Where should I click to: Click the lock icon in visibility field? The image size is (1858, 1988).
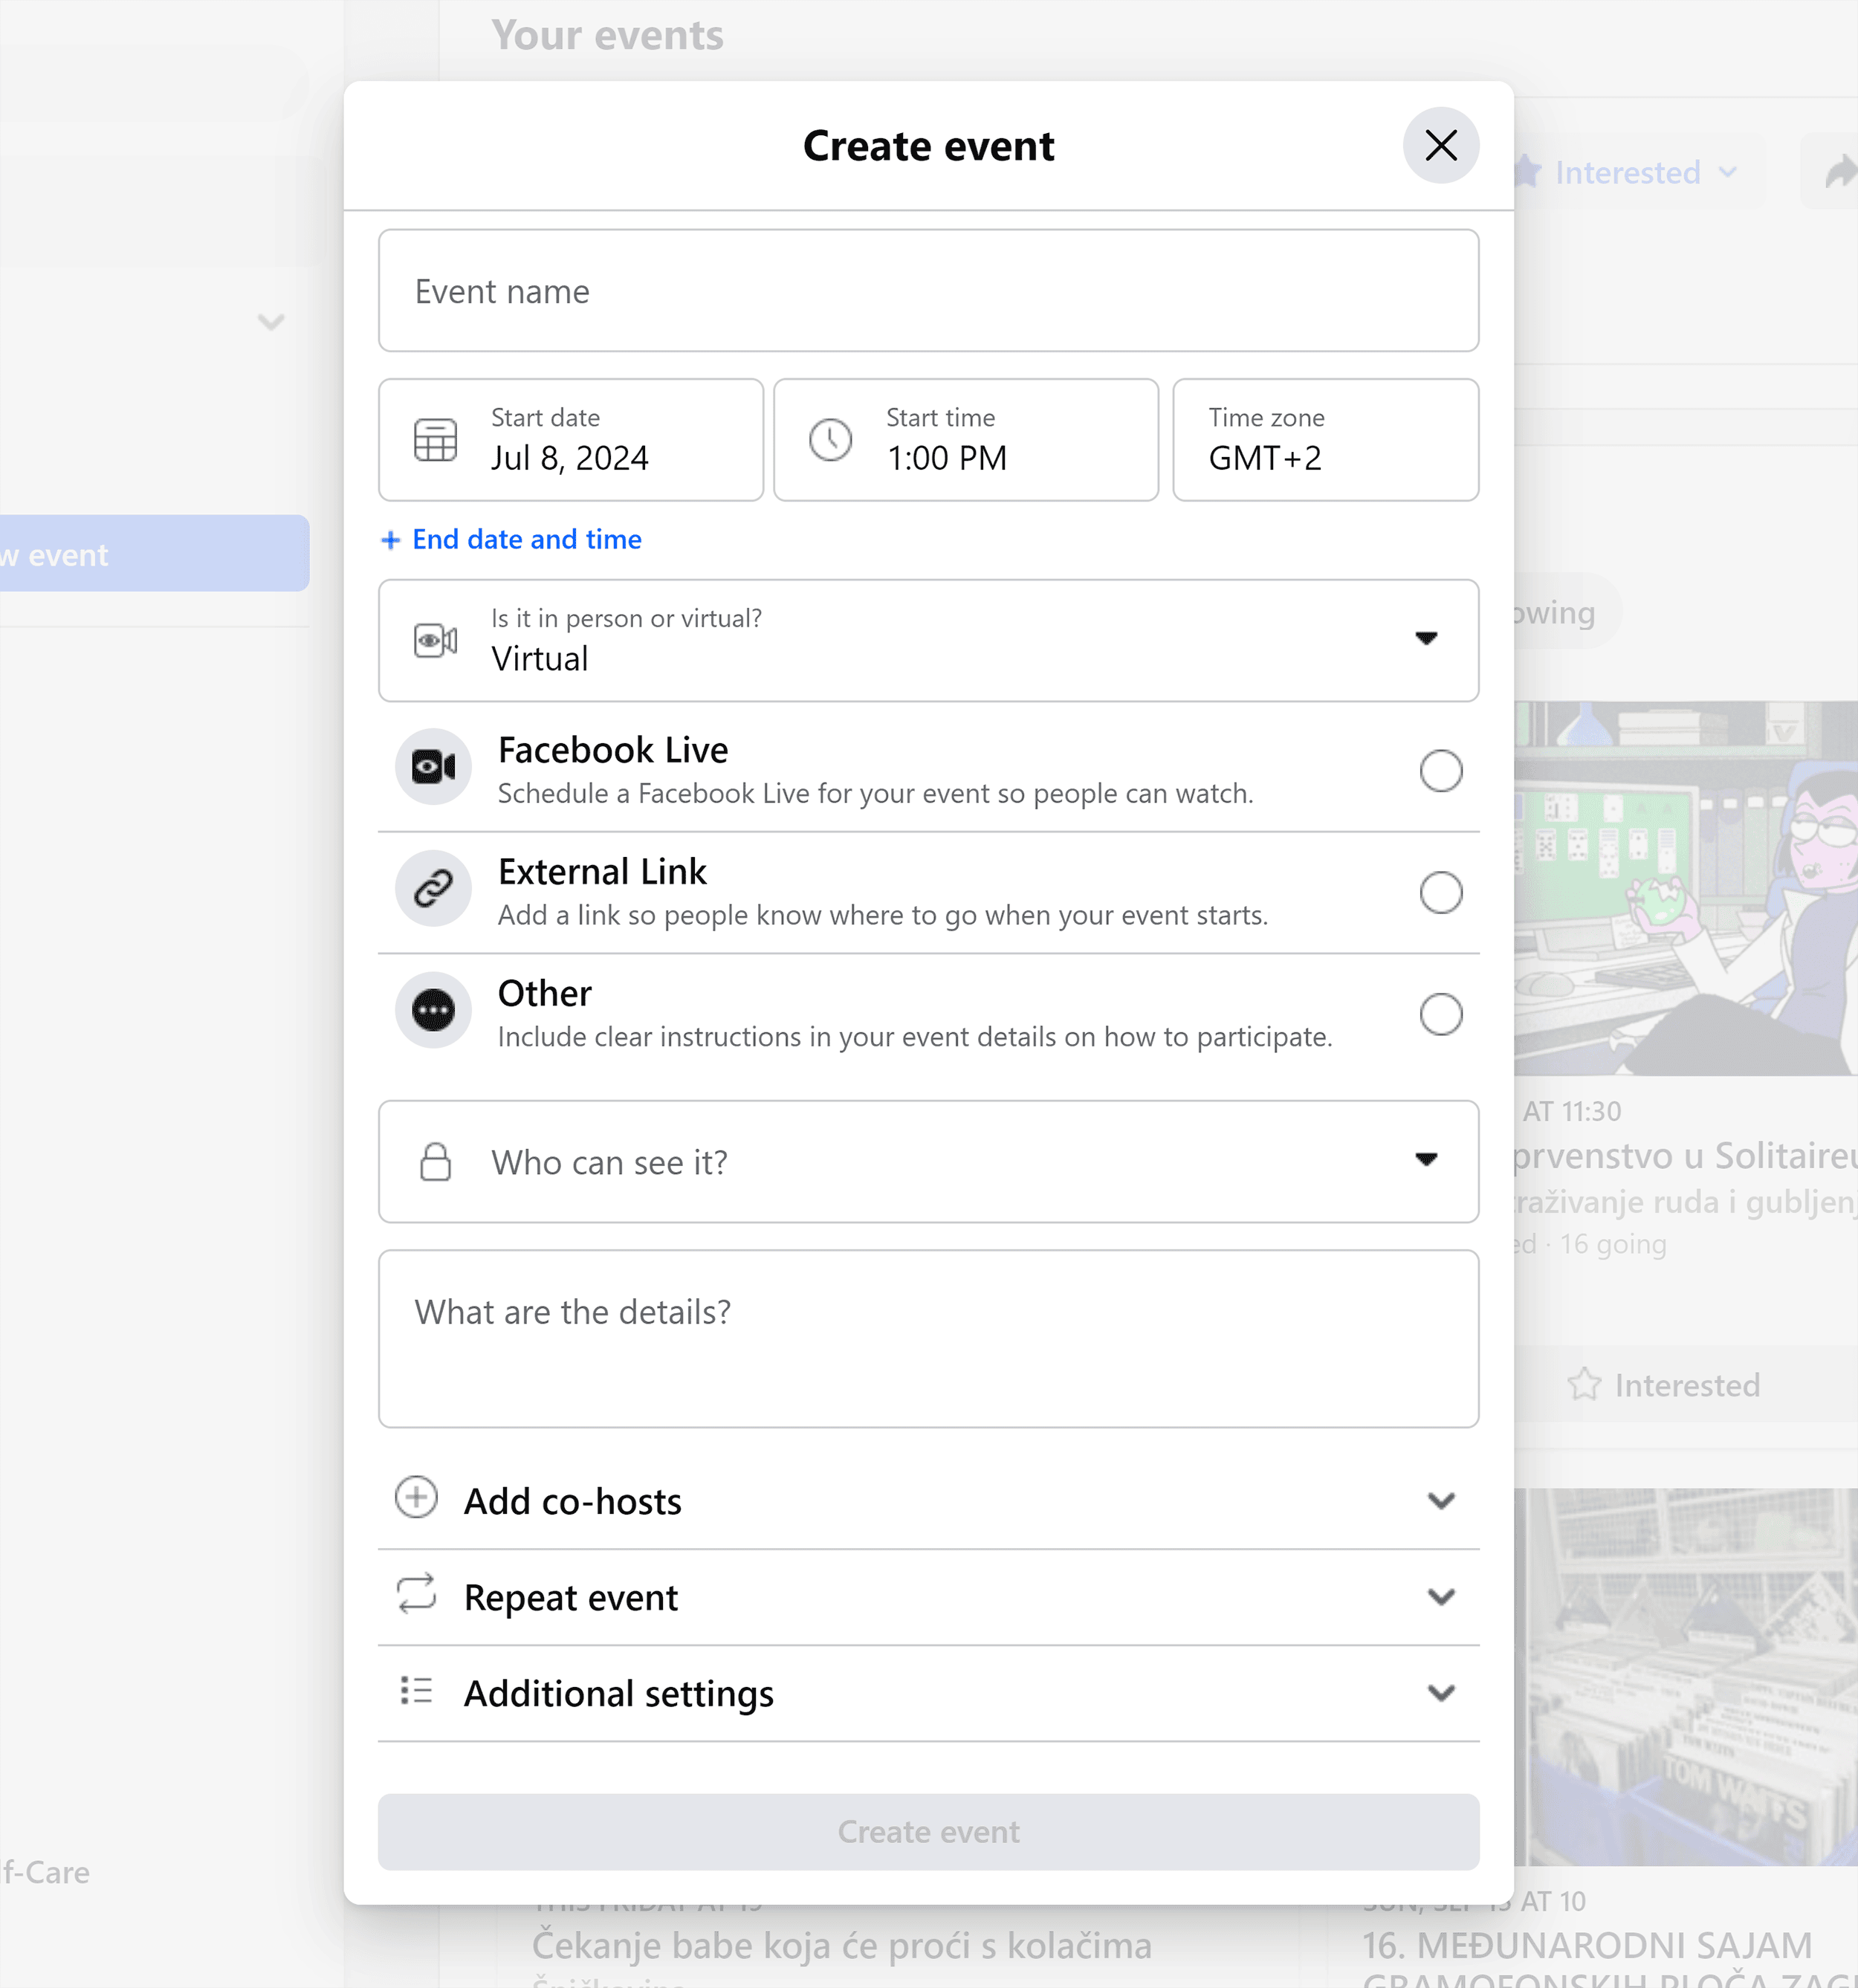435,1162
